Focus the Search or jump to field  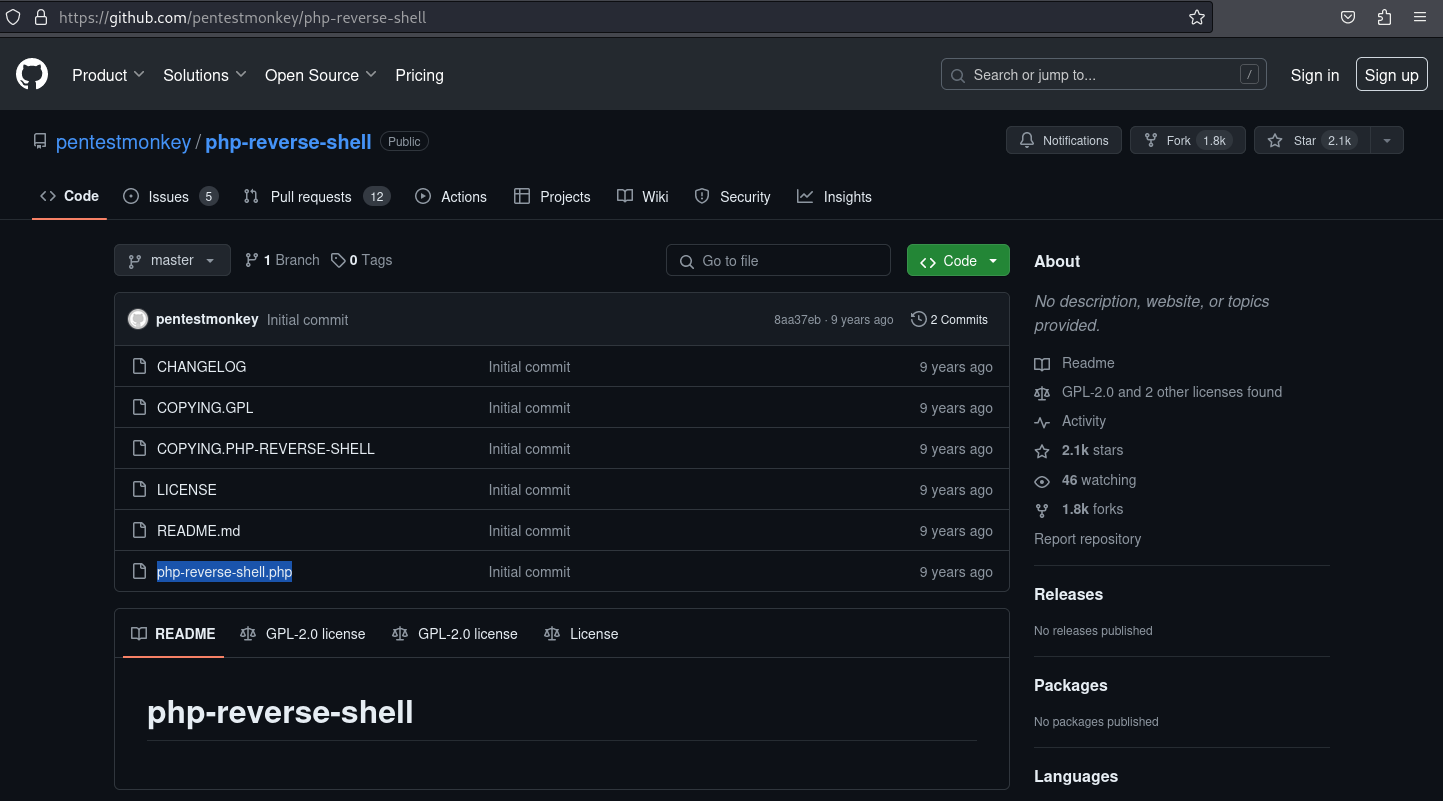(1104, 74)
